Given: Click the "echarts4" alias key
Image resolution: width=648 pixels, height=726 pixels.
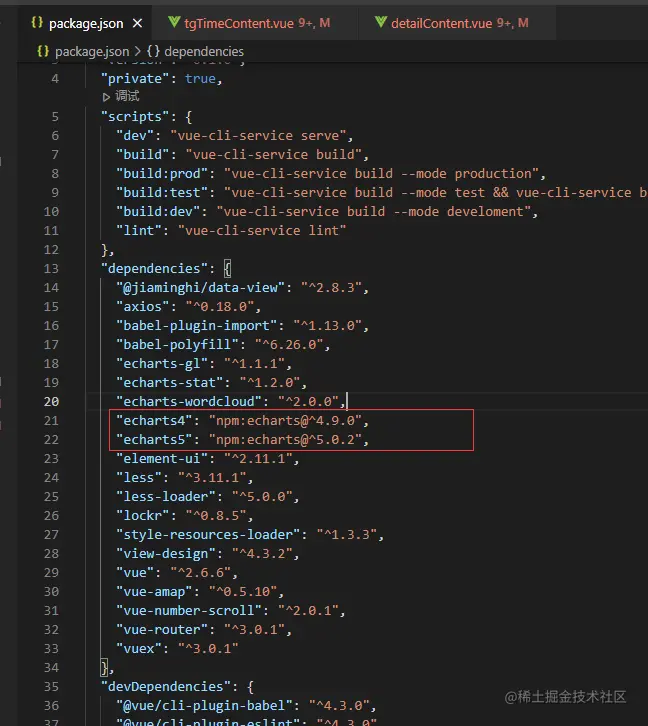Looking at the screenshot, I should point(155,420).
